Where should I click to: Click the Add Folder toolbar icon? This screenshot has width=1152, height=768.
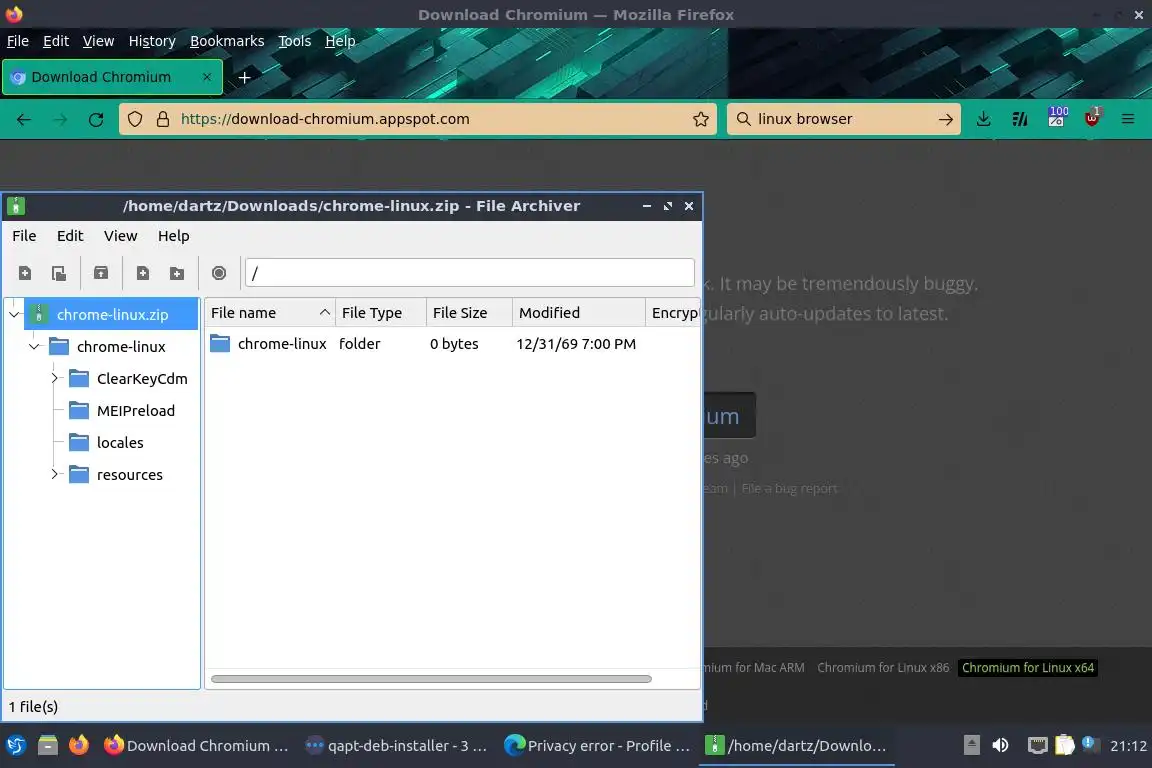point(176,273)
